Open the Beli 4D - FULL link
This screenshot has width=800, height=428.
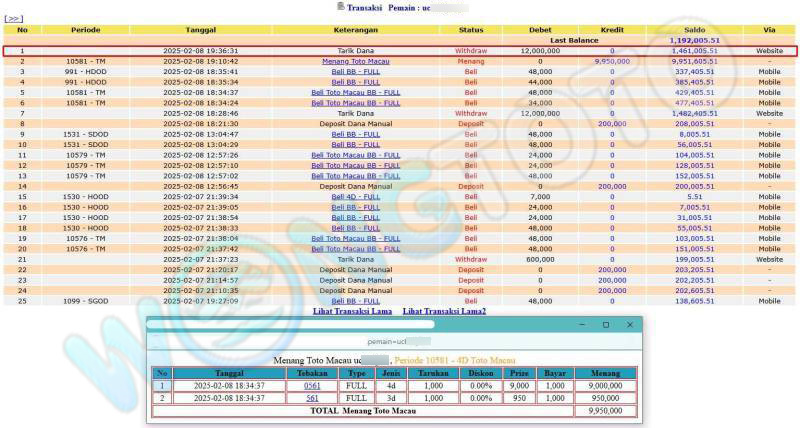(355, 197)
